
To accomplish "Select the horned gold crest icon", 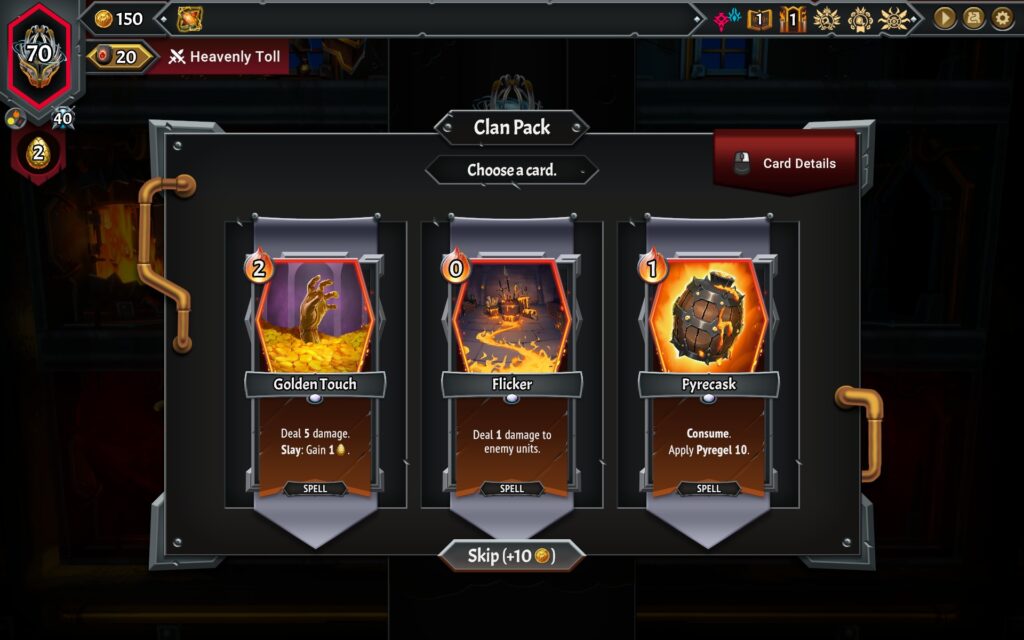I will [x=893, y=20].
